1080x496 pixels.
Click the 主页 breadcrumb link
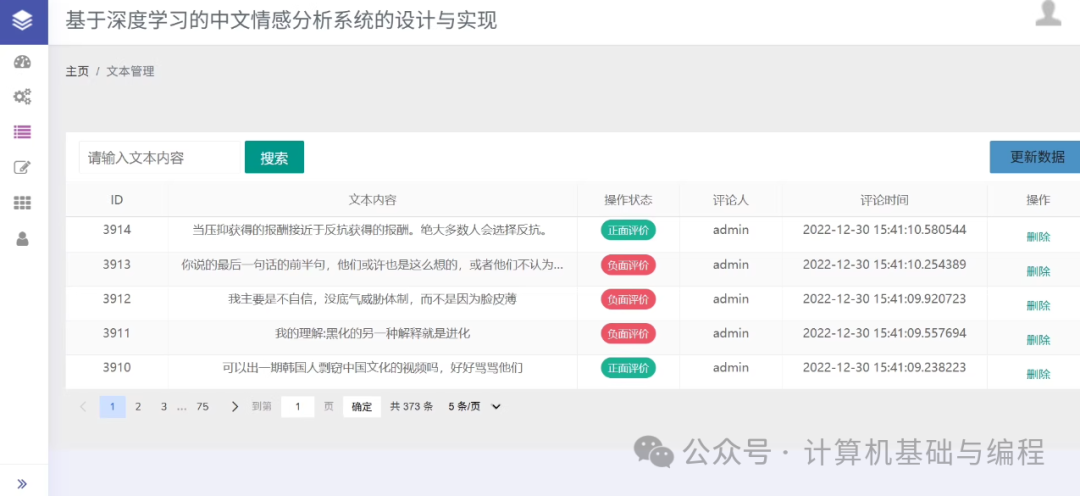coord(77,72)
